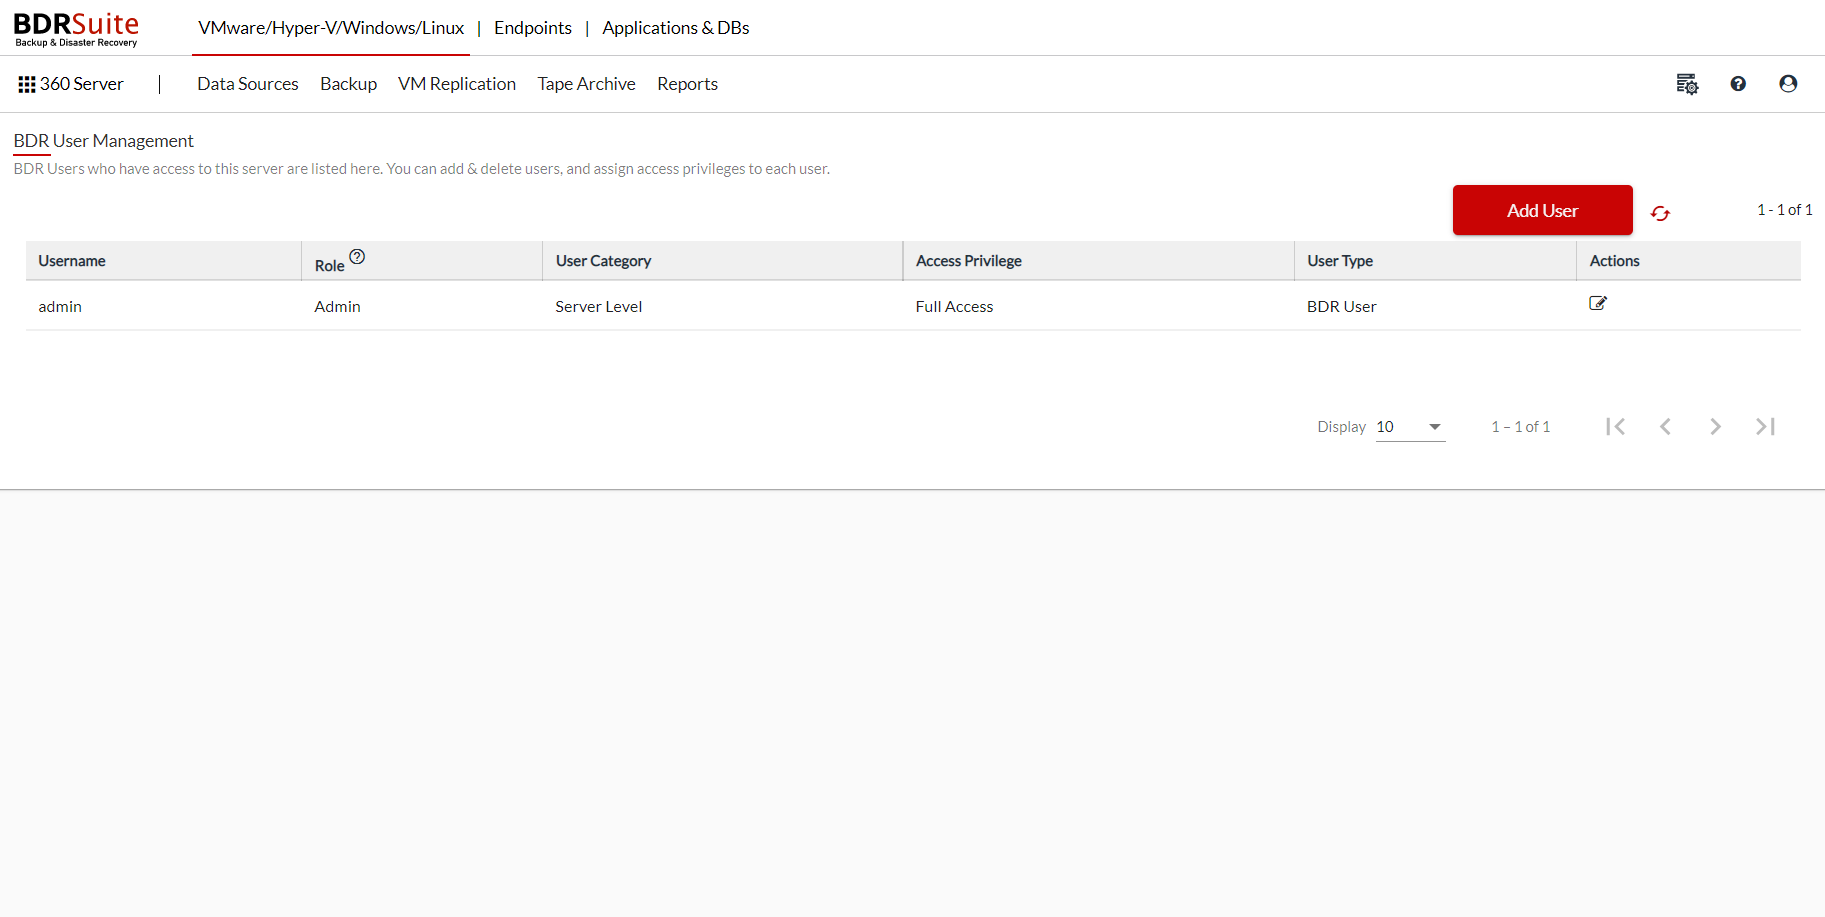Screen dimensions: 1825x917
Task: Click the Add User button
Action: pyautogui.click(x=1542, y=210)
